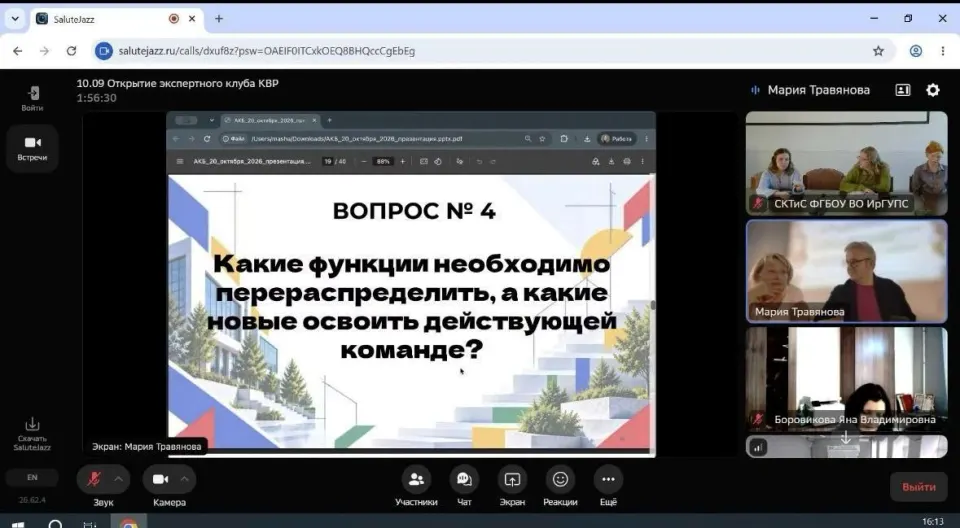The image size is (960, 528).
Task: Go back in the browser
Action: pos(17,51)
